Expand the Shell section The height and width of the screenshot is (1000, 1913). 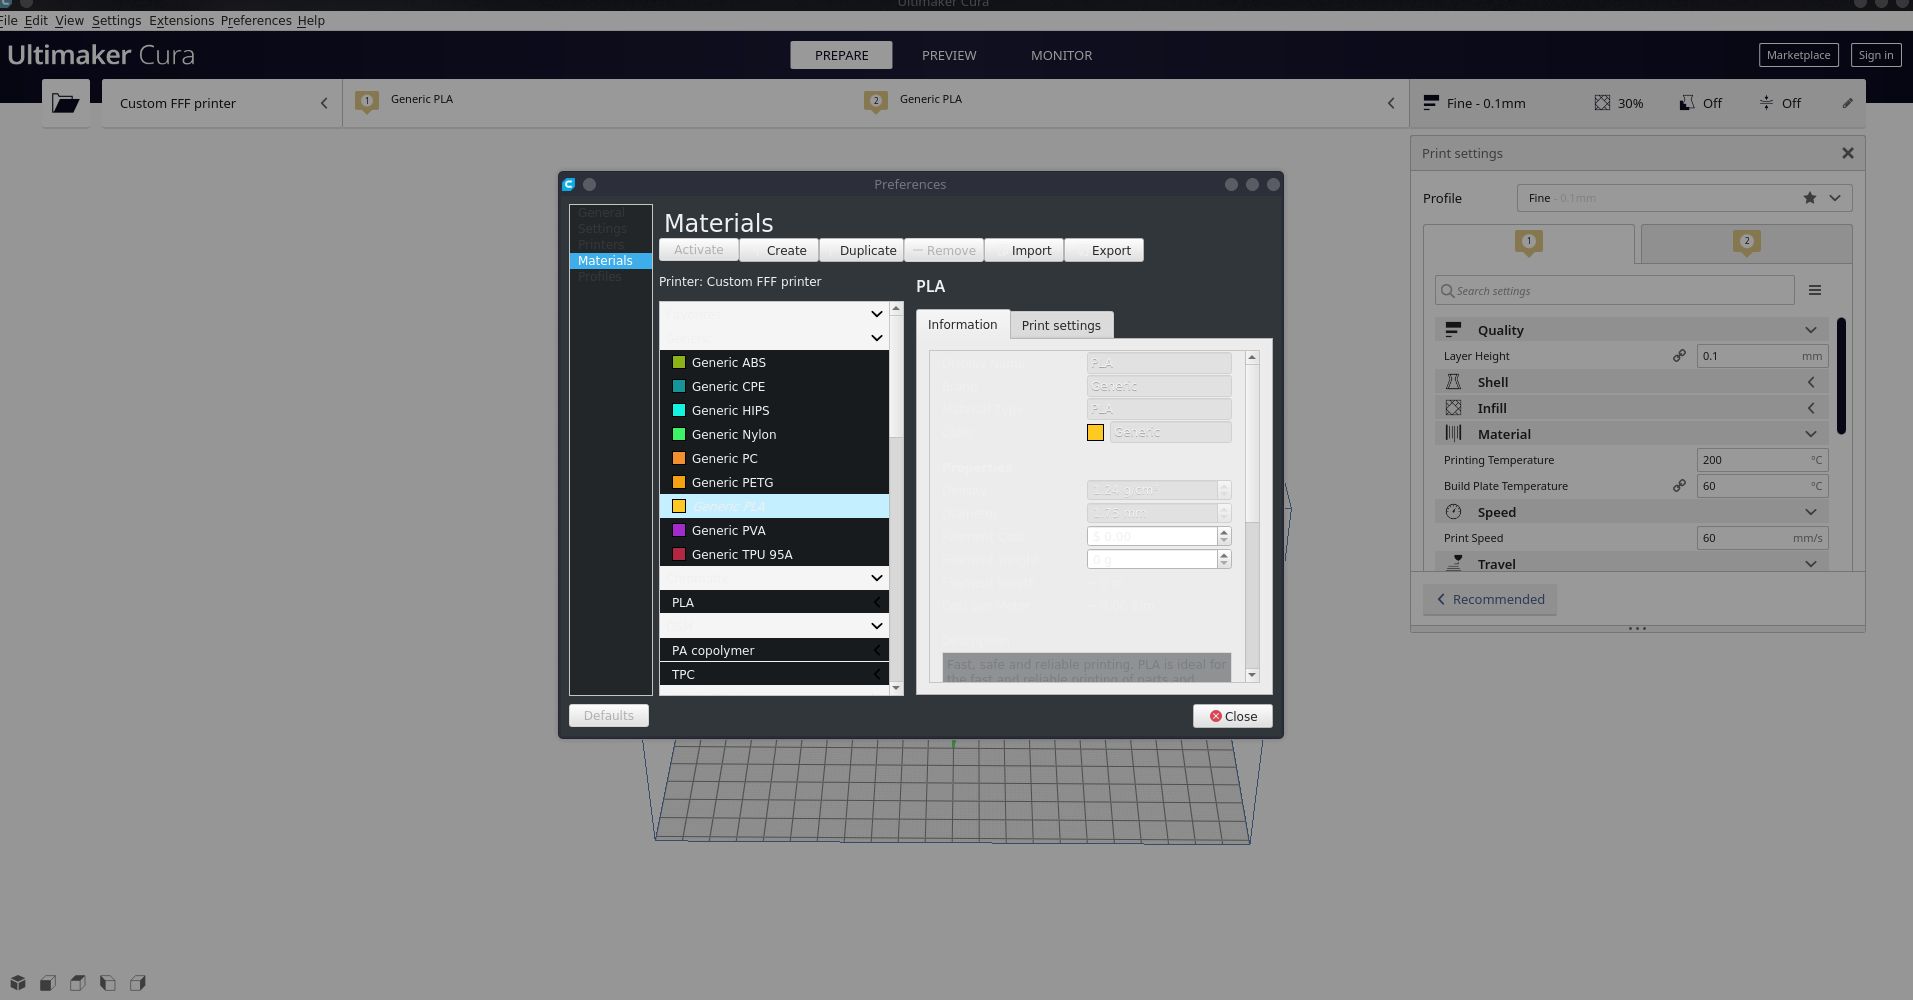pos(1810,381)
